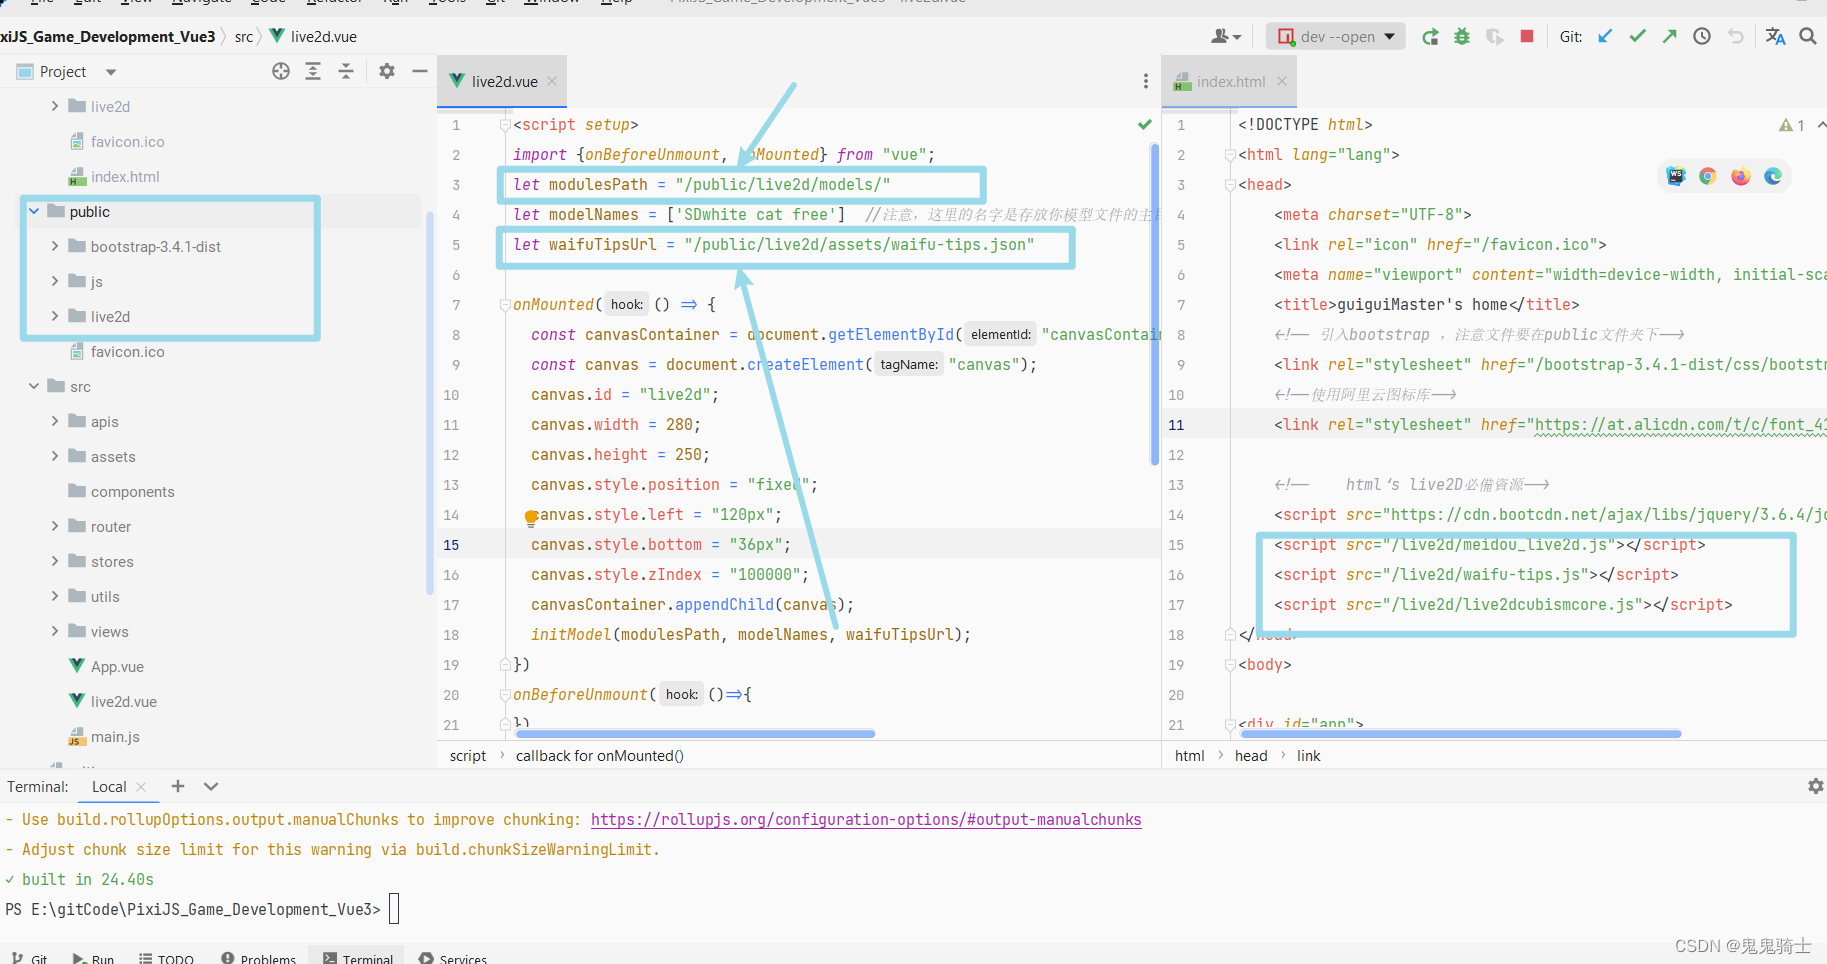Commit changes using the Git checkmark icon
This screenshot has height=964, width=1827.
(1638, 36)
